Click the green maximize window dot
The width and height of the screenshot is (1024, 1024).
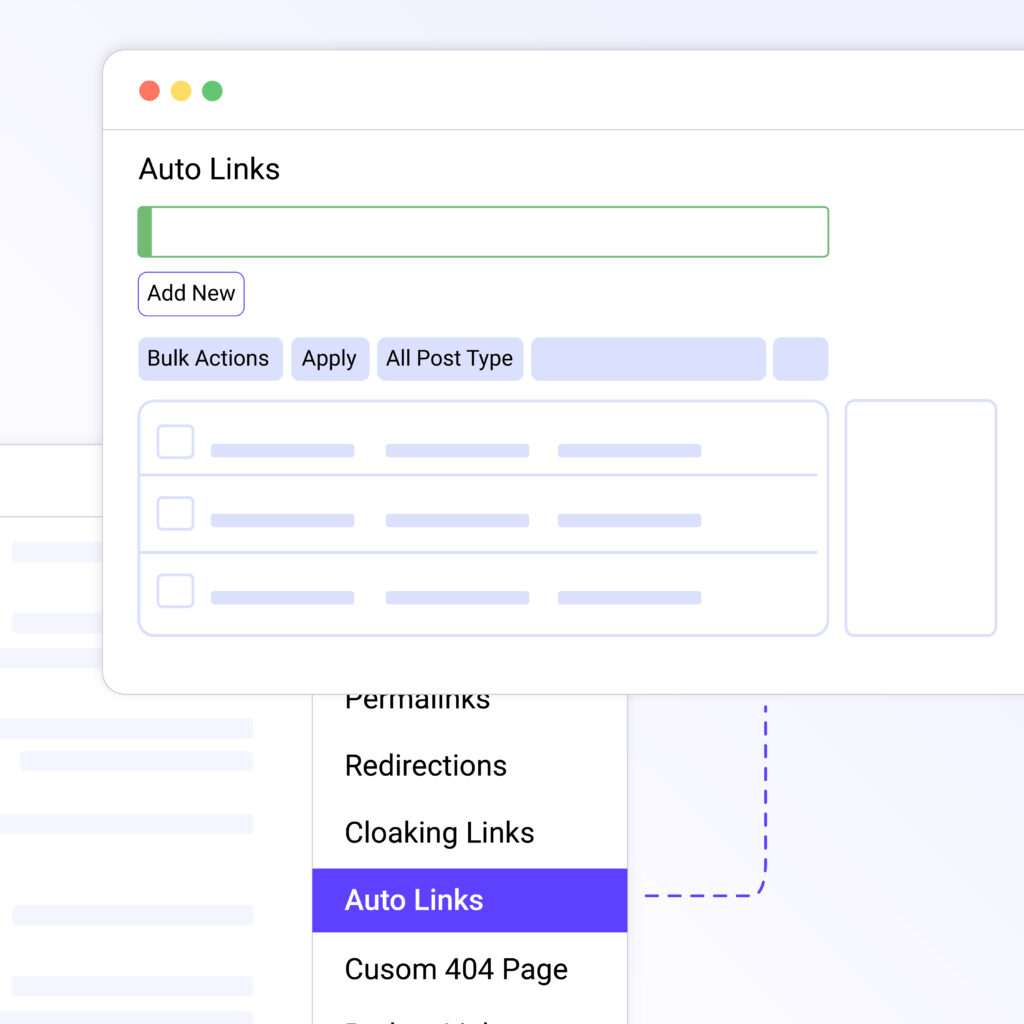[212, 91]
